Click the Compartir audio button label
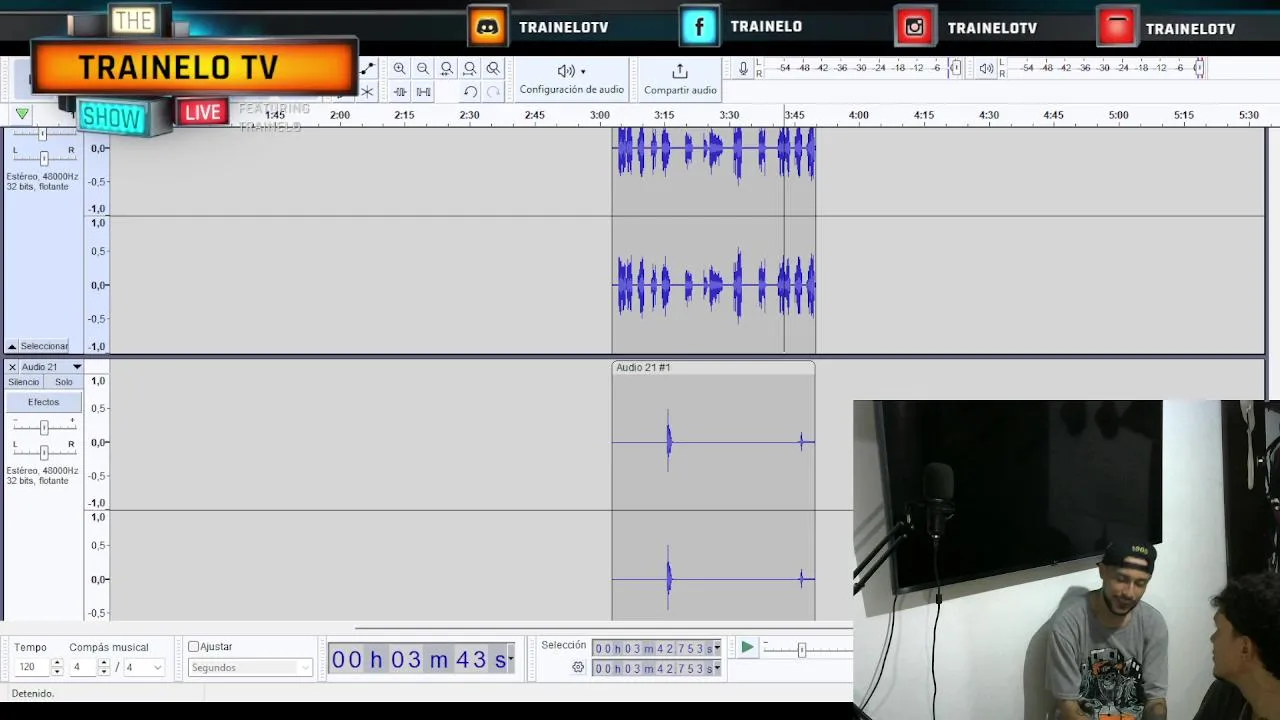This screenshot has width=1280, height=720. (x=680, y=90)
